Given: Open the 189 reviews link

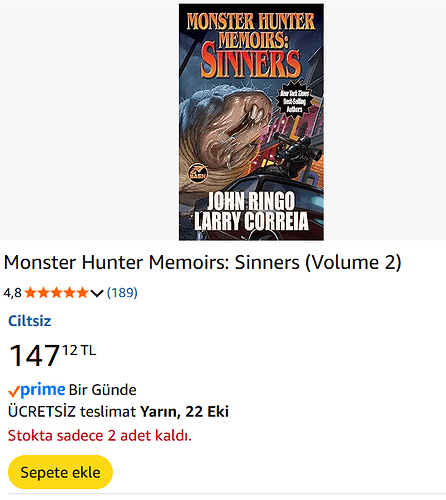Looking at the screenshot, I should coord(122,293).
